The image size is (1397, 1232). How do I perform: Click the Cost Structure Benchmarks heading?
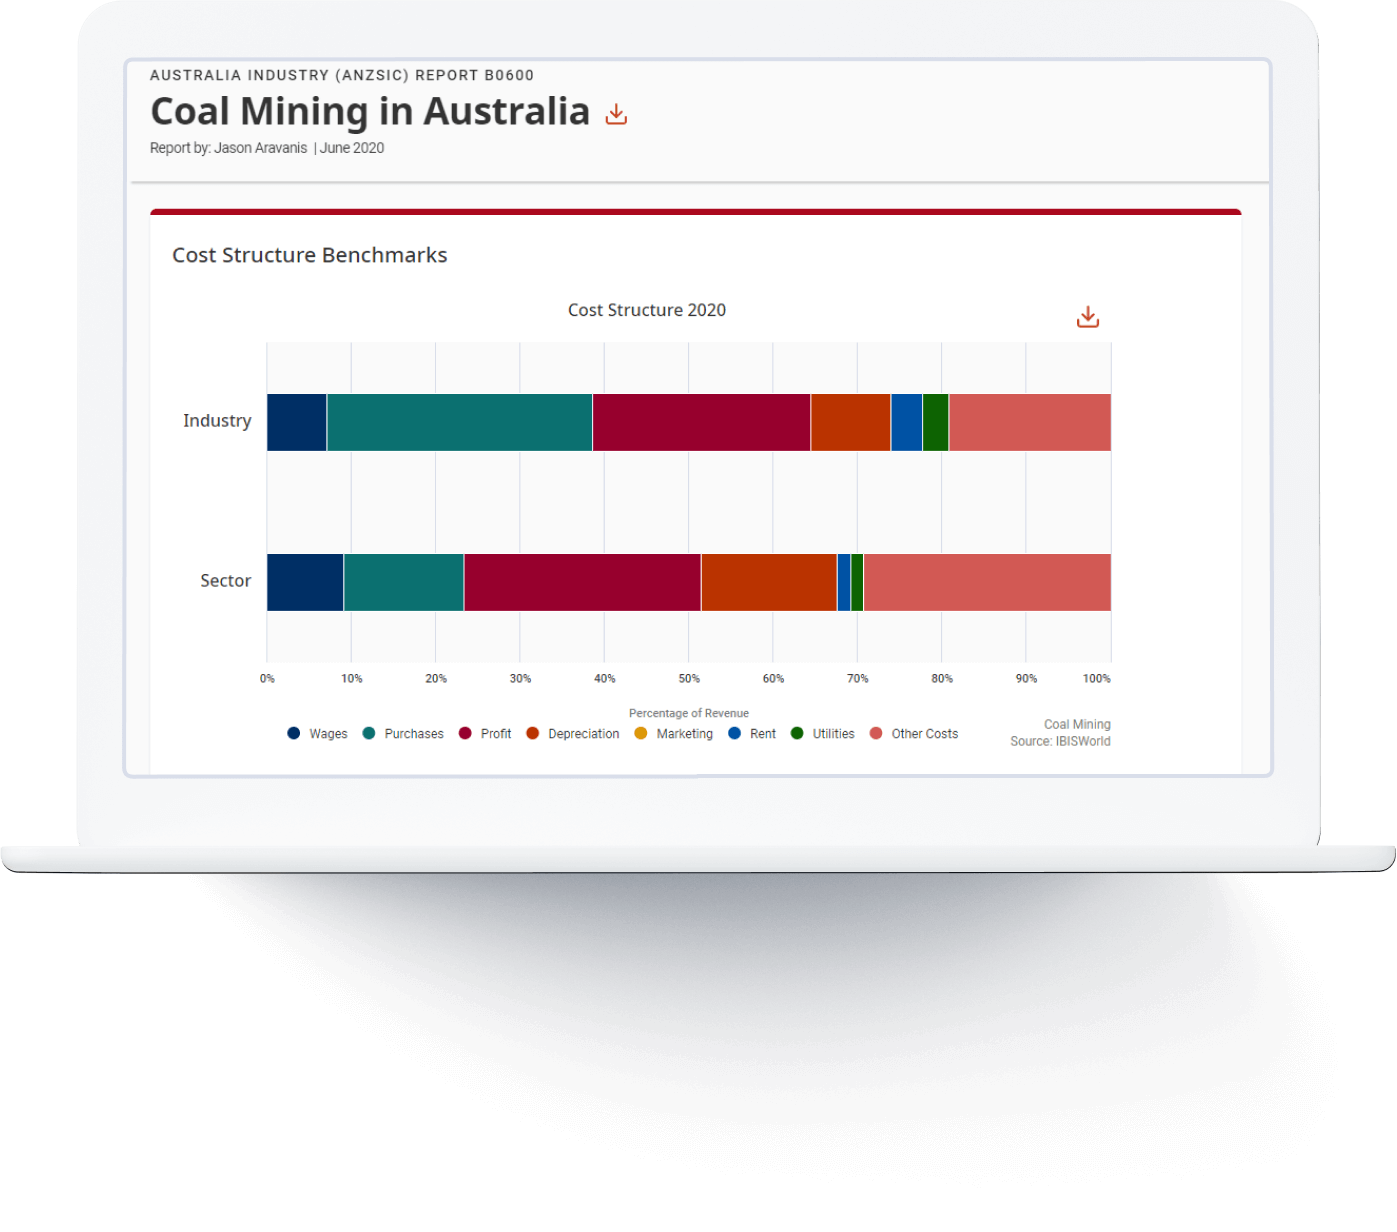point(309,255)
